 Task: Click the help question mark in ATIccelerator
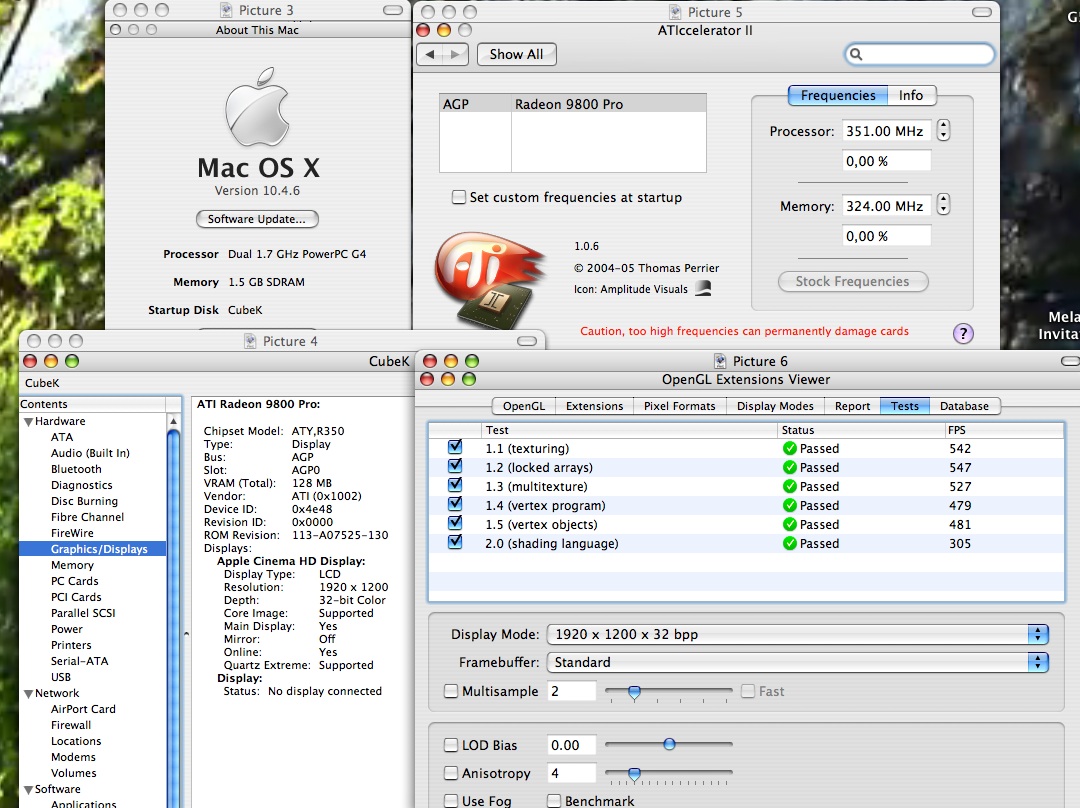click(x=963, y=334)
